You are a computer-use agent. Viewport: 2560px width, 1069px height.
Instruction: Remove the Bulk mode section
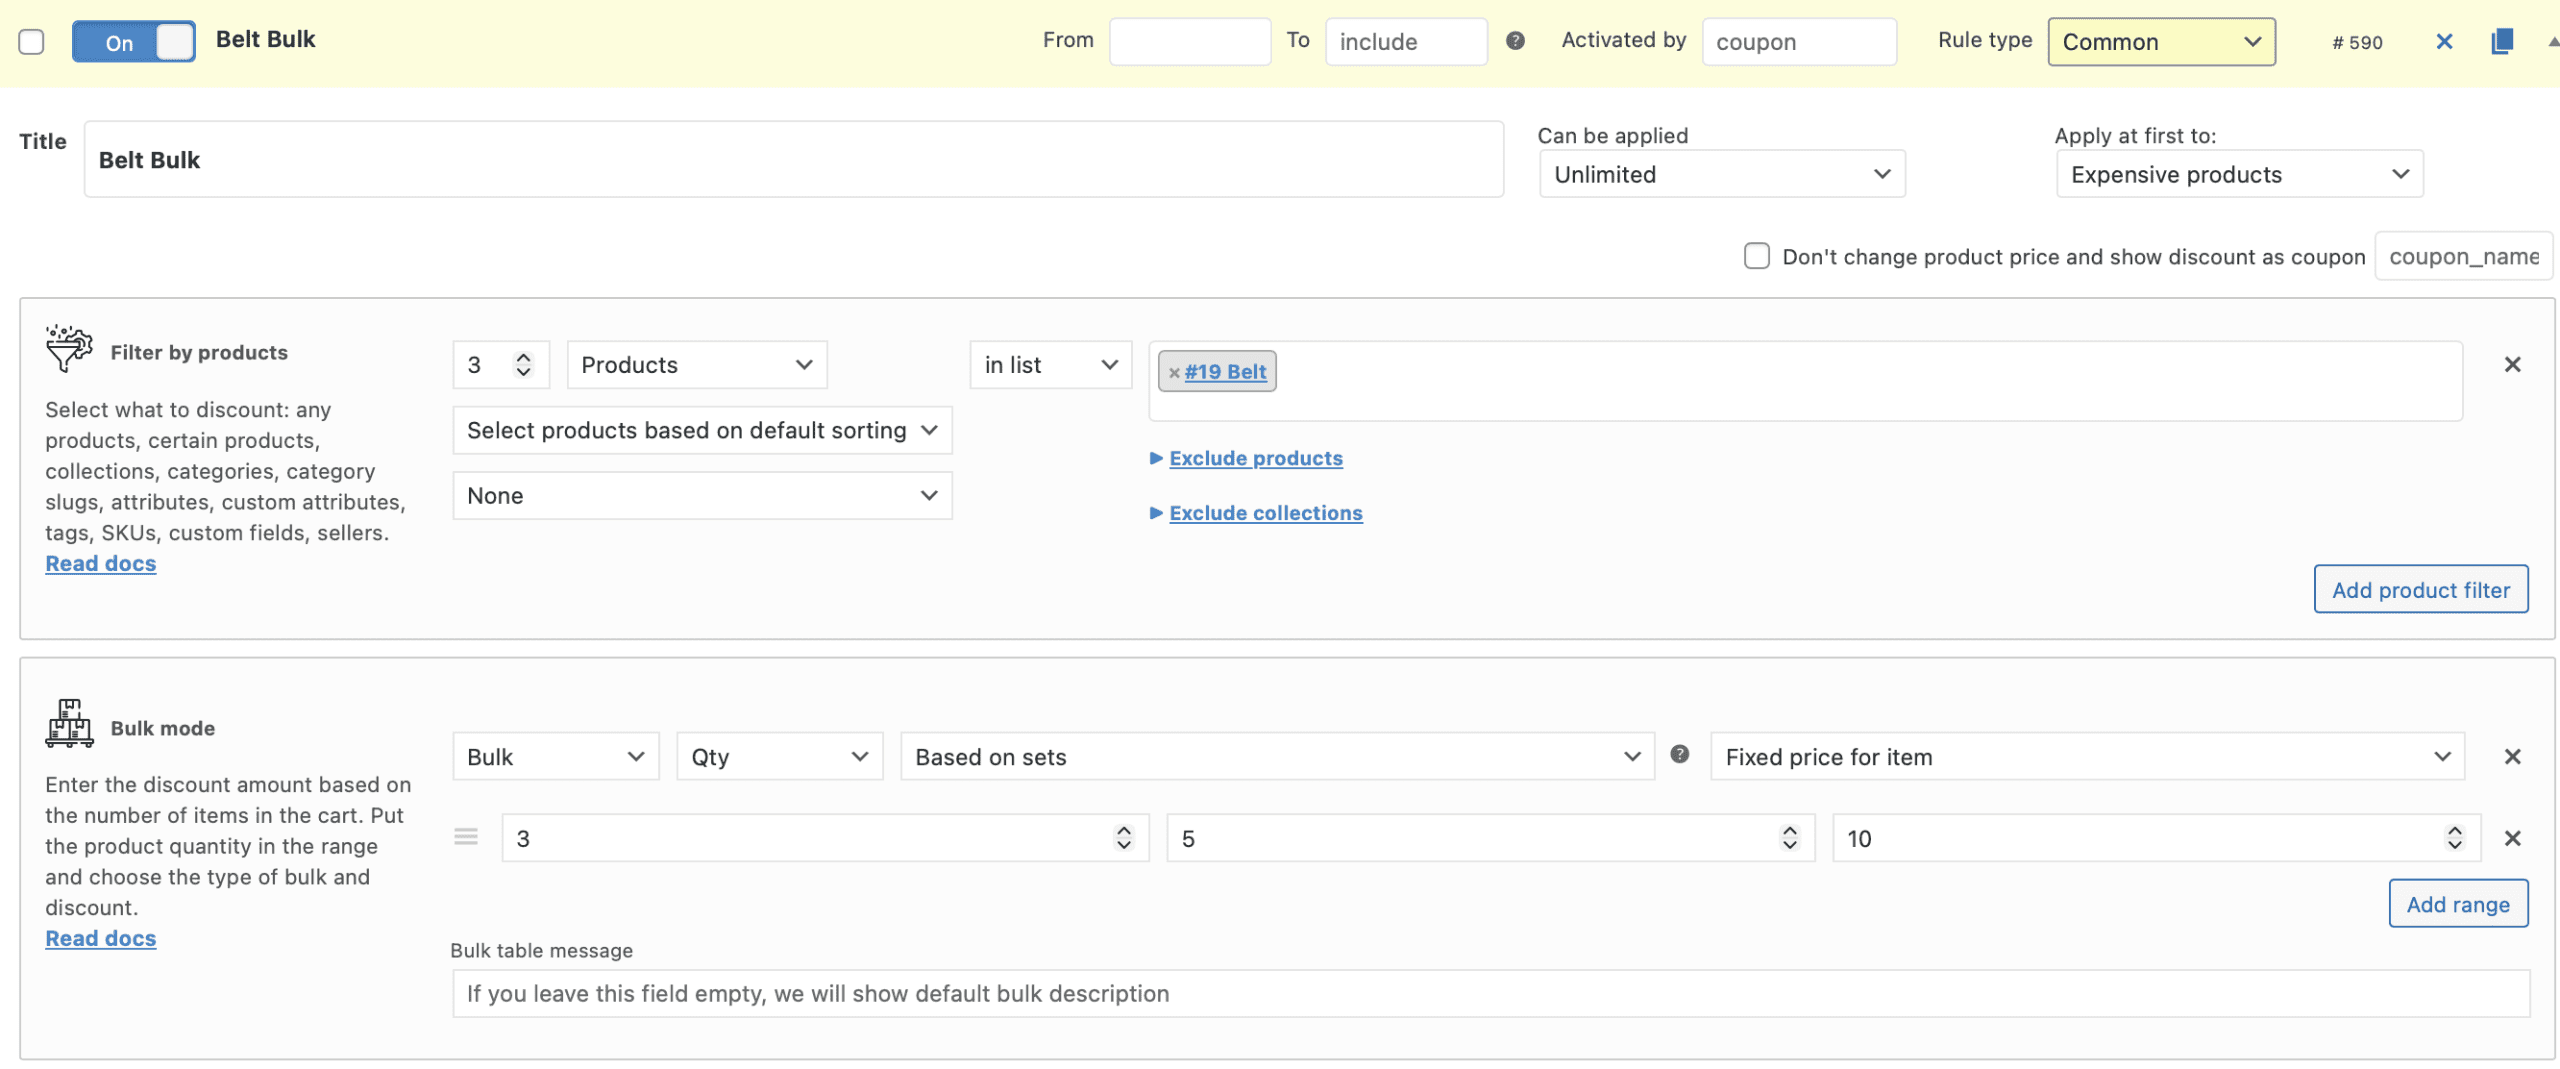tap(2512, 757)
